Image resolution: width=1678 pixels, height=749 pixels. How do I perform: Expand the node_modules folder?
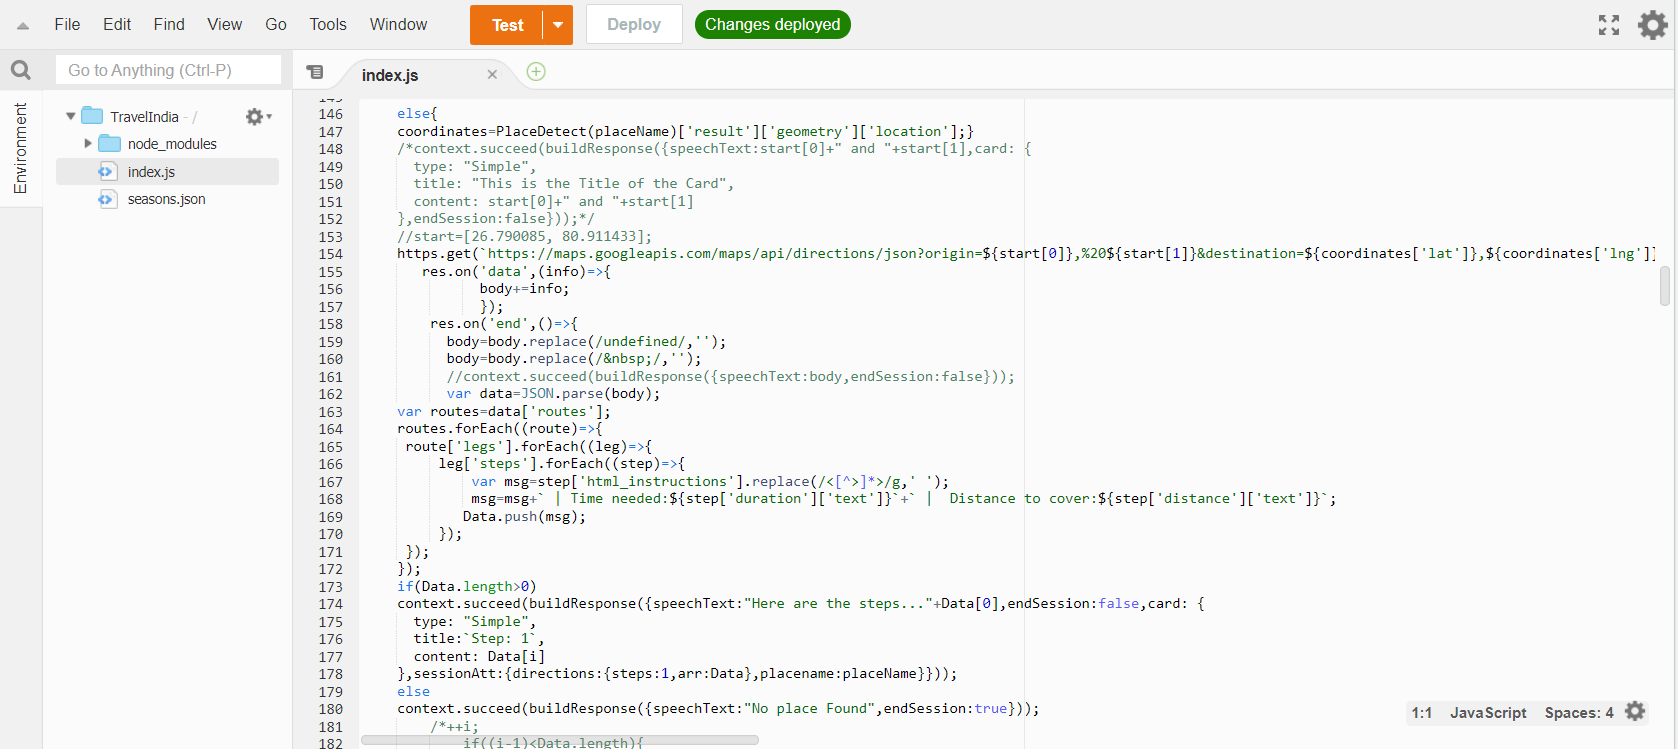pos(88,143)
